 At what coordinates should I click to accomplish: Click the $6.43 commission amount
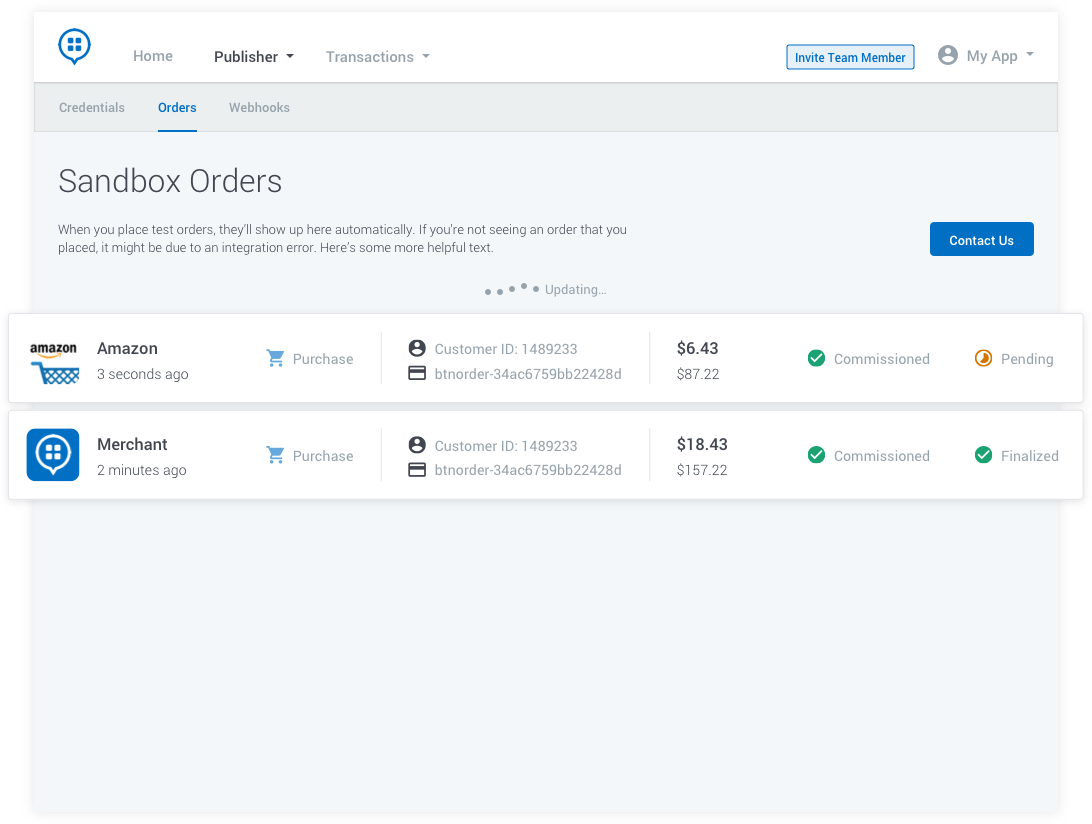pos(697,348)
